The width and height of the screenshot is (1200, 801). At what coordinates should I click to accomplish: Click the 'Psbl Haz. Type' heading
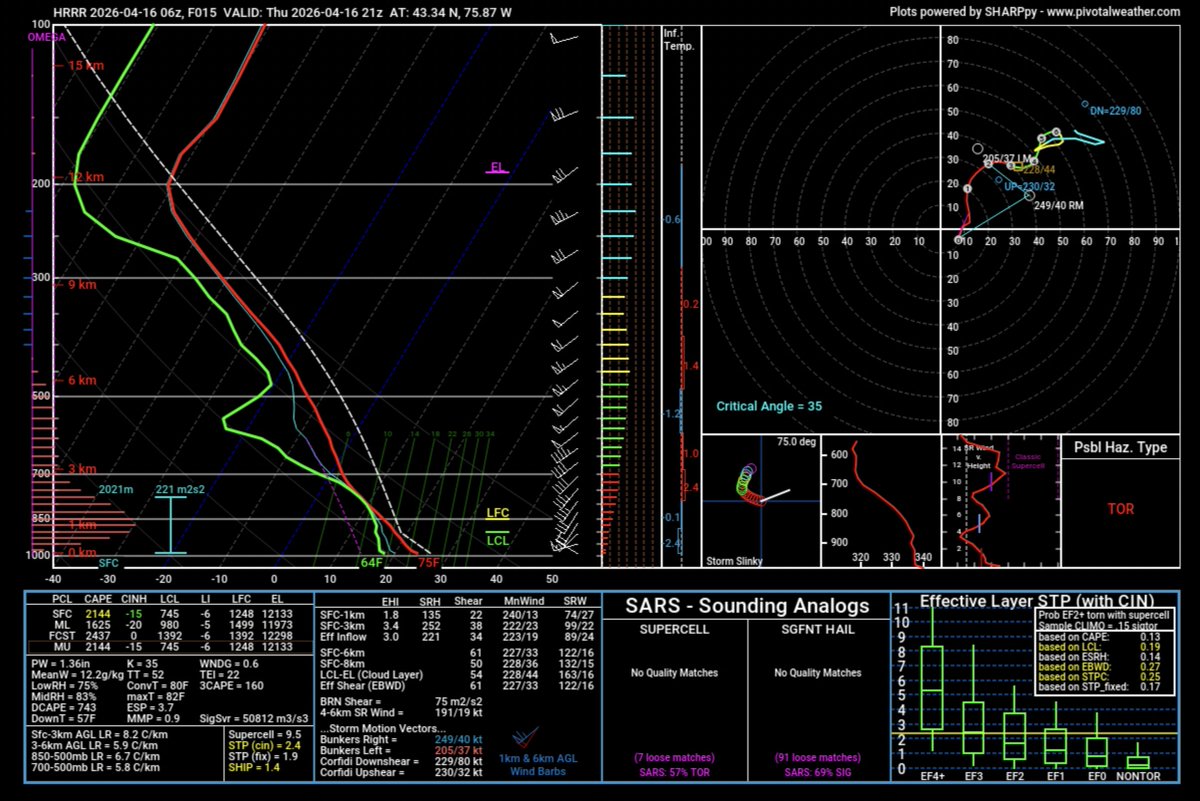click(1119, 448)
